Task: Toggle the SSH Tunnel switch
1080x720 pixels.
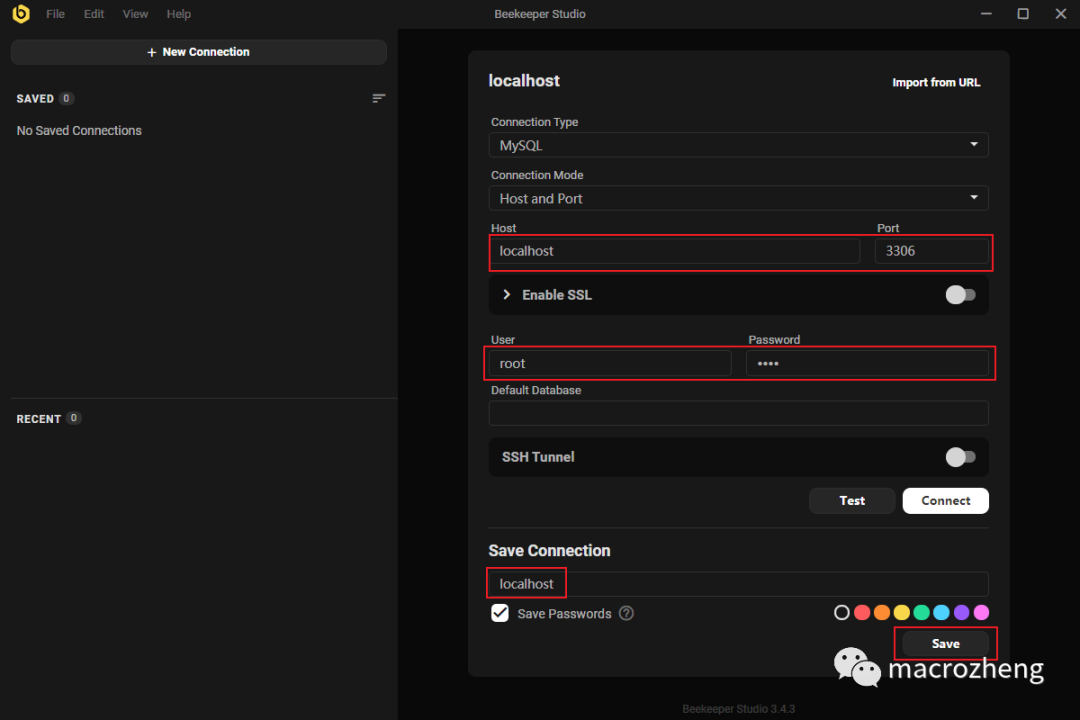Action: point(960,457)
